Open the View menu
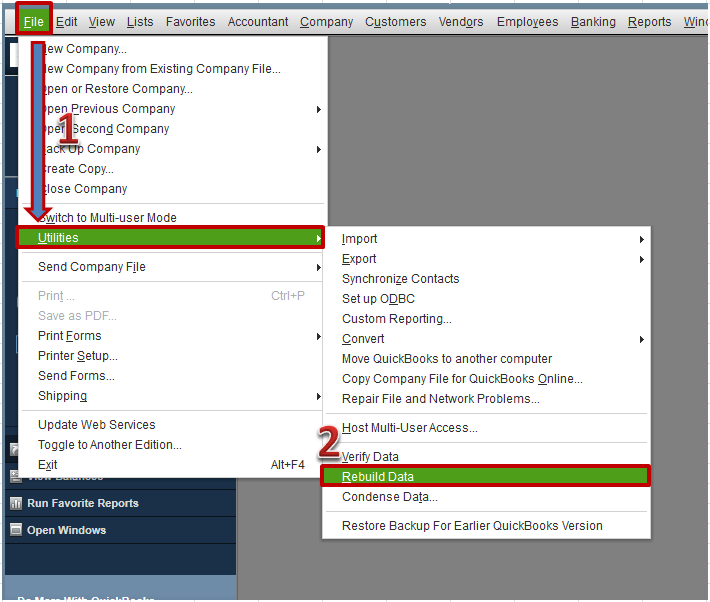710x602 pixels. tap(101, 22)
